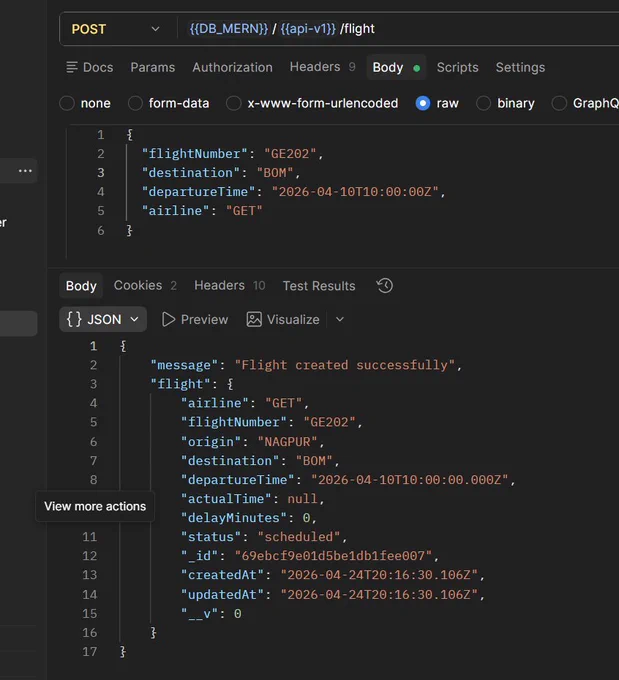This screenshot has height=680, width=619.
Task: Open the Scripts tab
Action: [457, 67]
